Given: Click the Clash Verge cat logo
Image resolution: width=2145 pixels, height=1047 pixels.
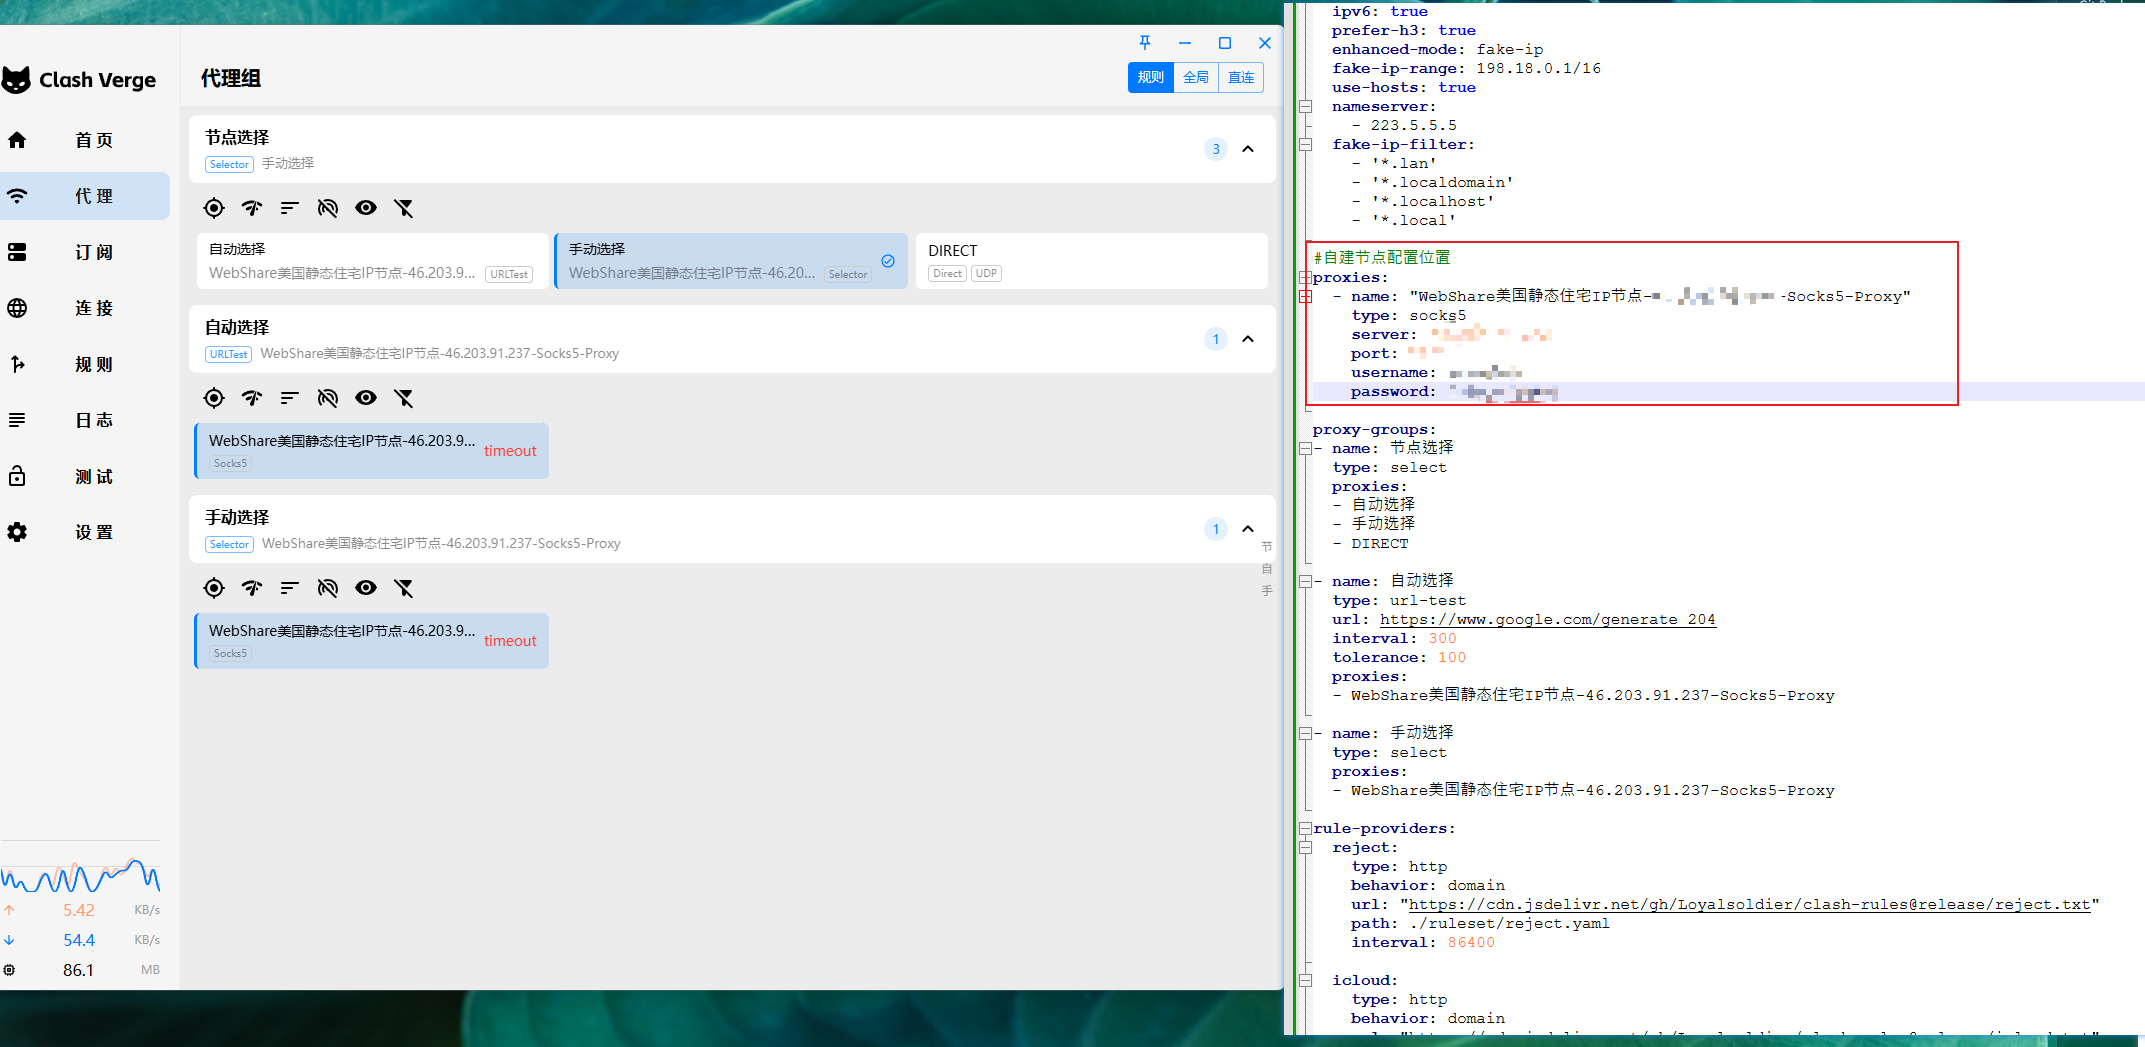Looking at the screenshot, I should click(x=17, y=80).
